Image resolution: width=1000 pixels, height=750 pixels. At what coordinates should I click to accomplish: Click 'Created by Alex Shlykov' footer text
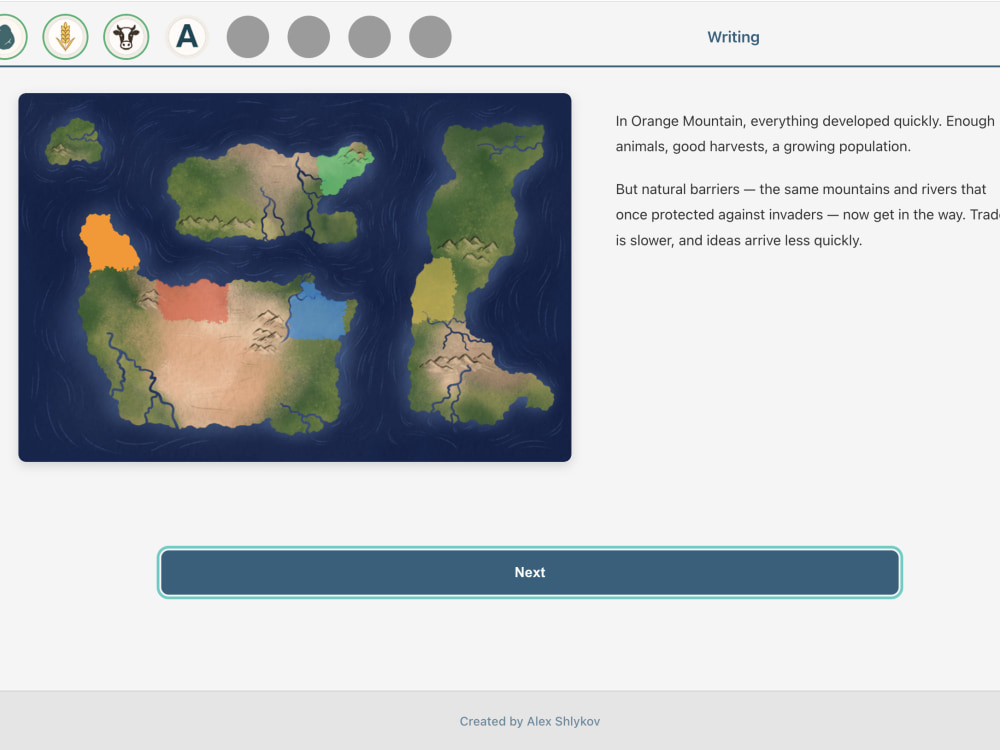tap(530, 721)
